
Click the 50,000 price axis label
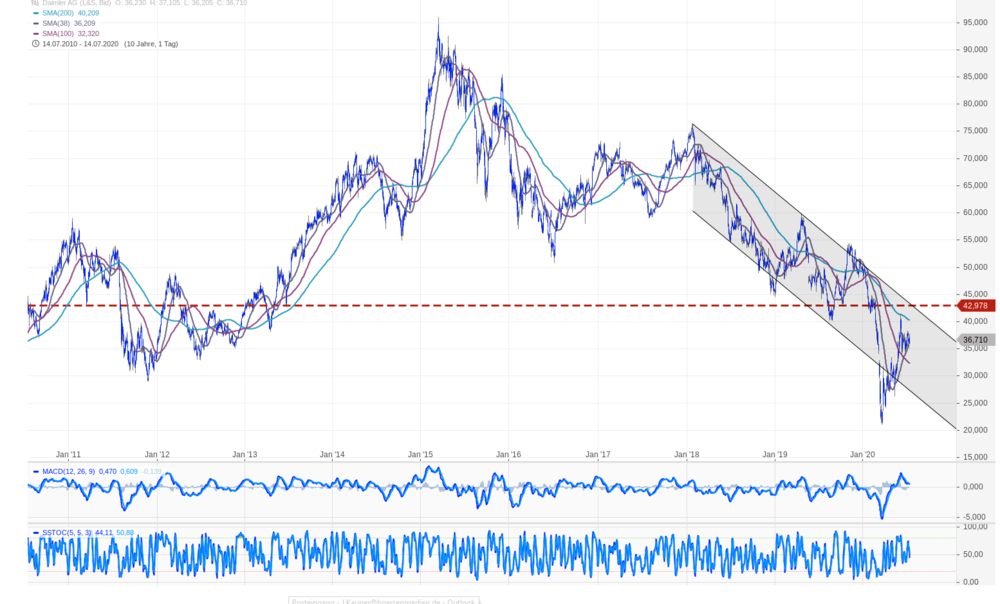[975, 267]
